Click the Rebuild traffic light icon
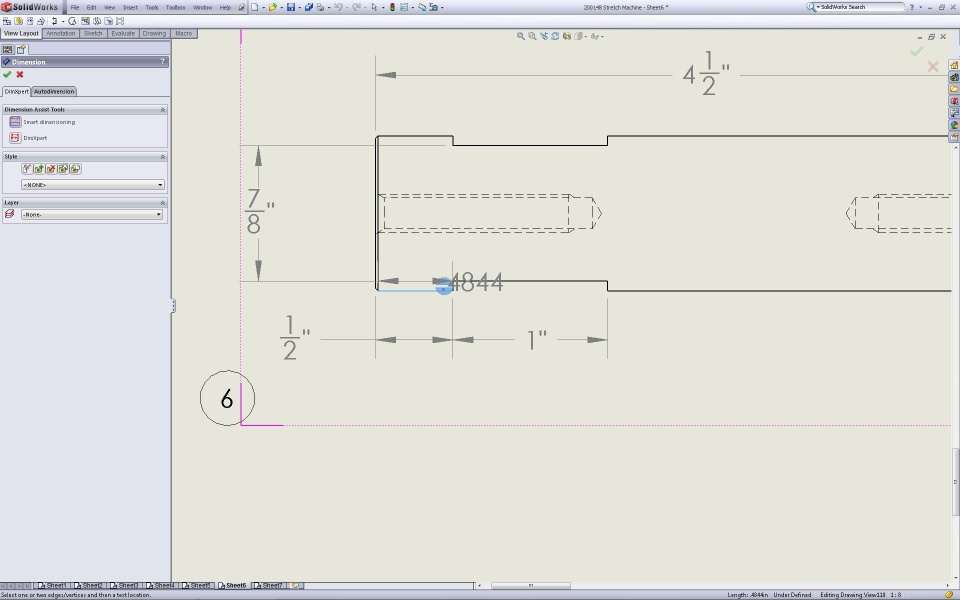Viewport: 960px width, 600px height. (392, 7)
